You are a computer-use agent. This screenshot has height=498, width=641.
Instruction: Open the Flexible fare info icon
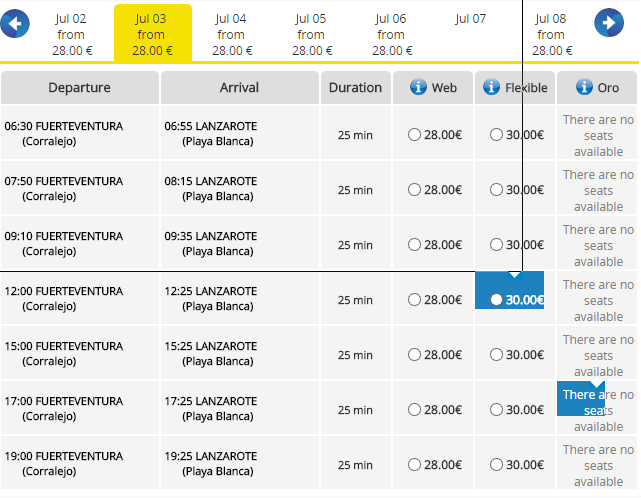tap(491, 87)
